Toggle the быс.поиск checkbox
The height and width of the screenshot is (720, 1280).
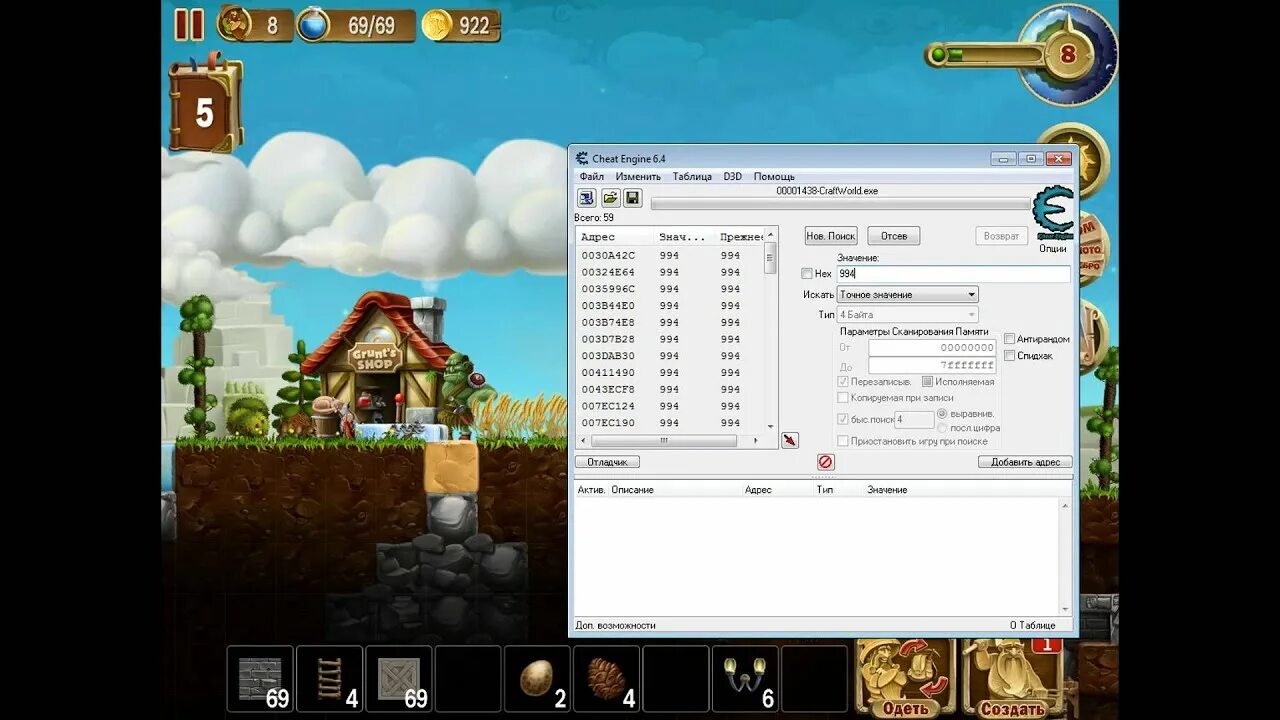(843, 420)
